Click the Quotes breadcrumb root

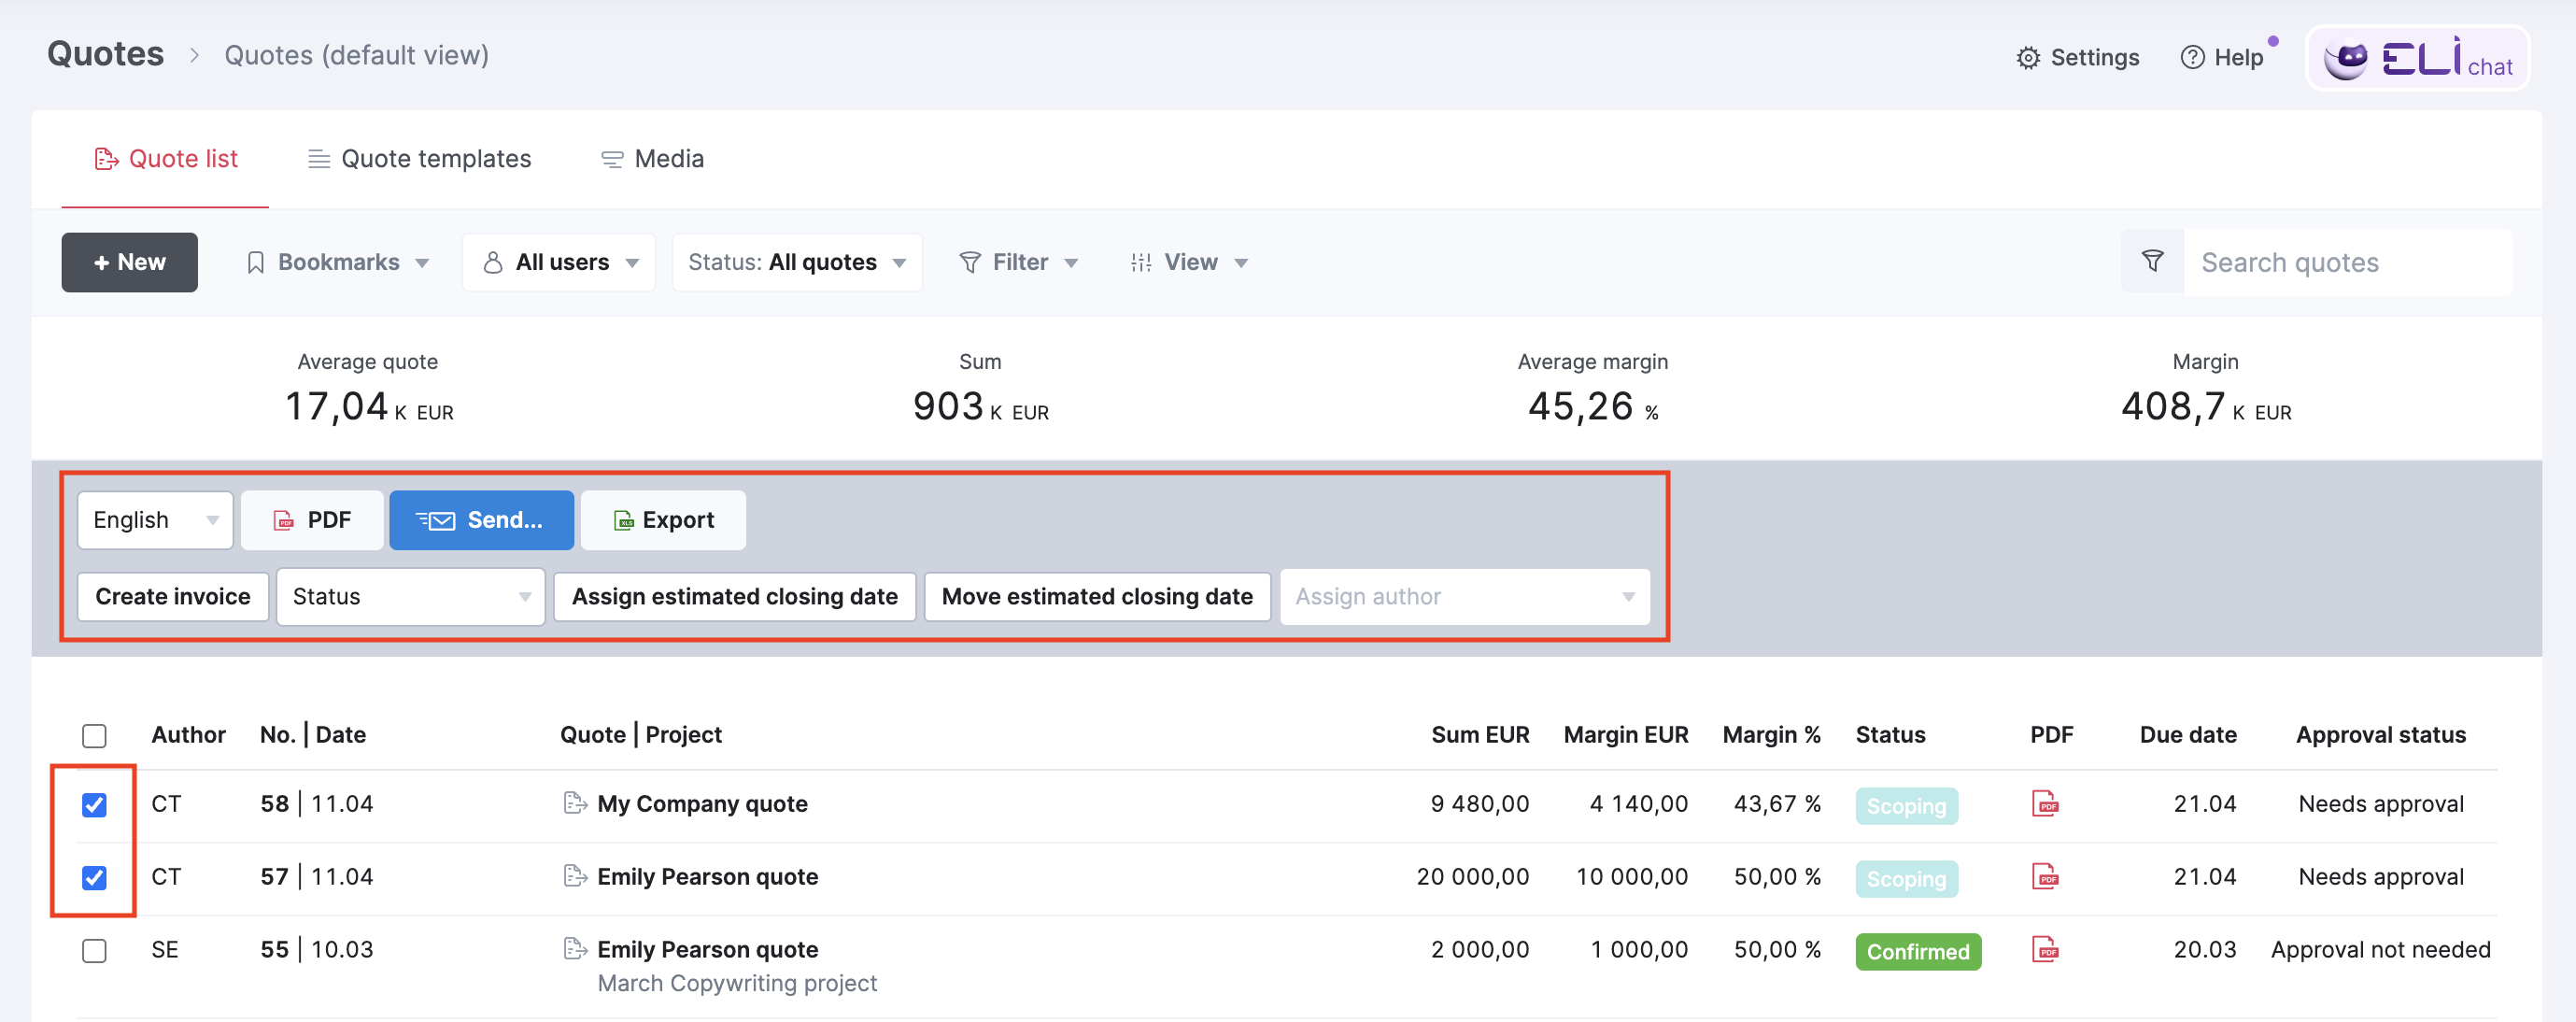pyautogui.click(x=105, y=54)
